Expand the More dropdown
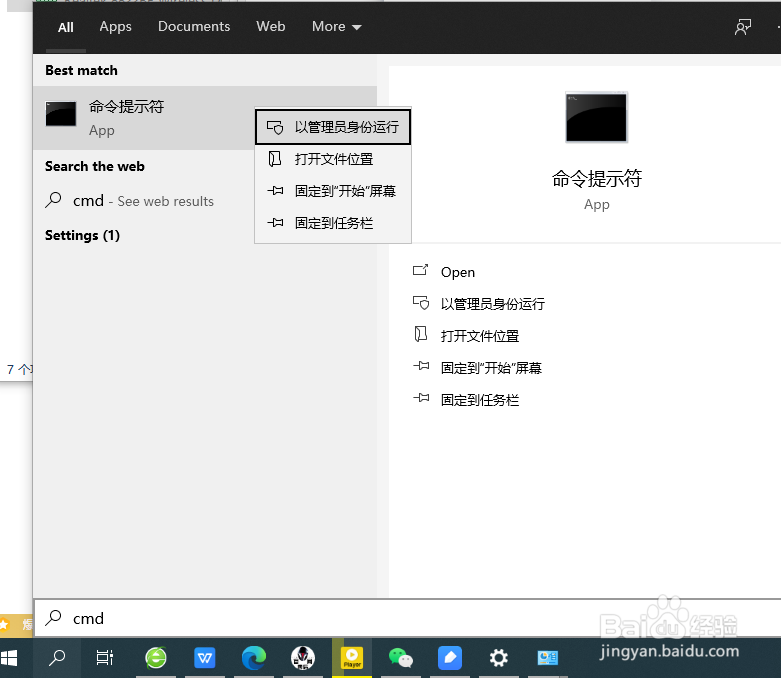 pos(336,26)
